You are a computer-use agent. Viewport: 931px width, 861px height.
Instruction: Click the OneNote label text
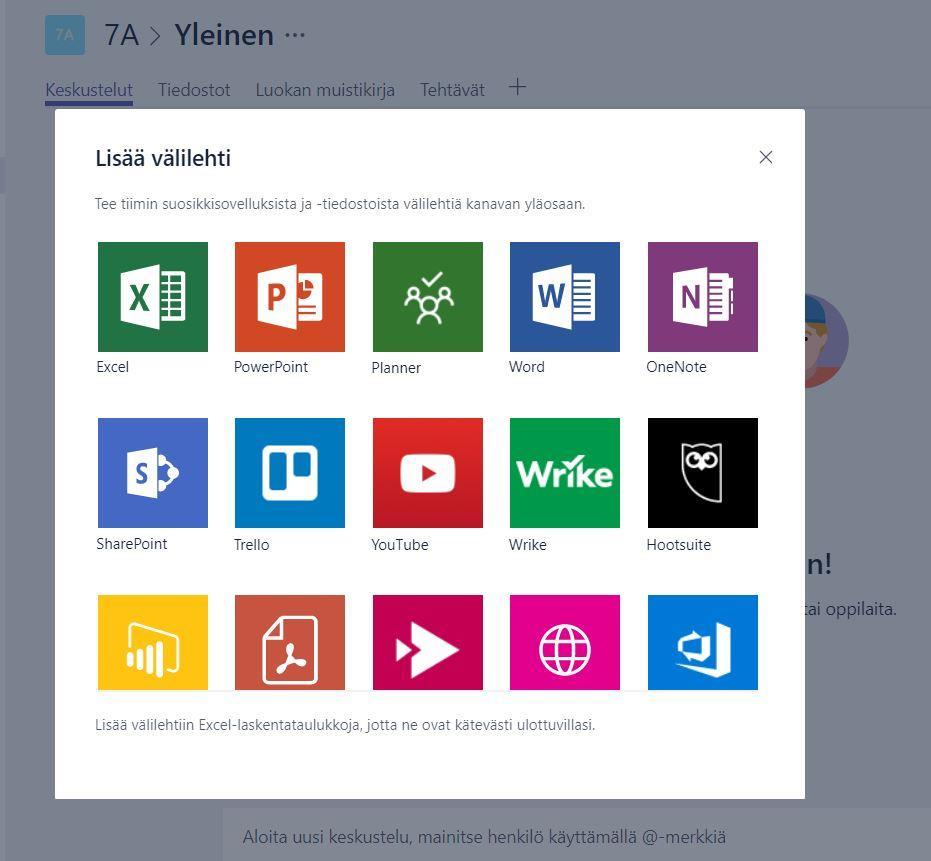pos(676,367)
